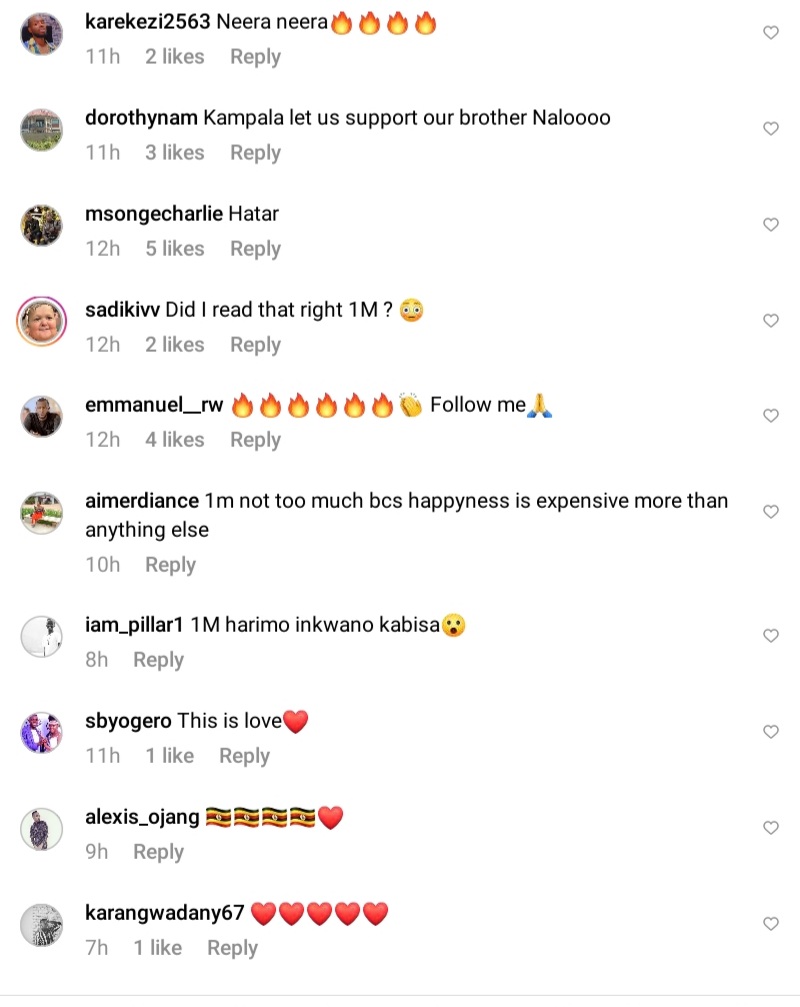Heart aimerdiance's happiness comment
The width and height of the screenshot is (800, 1007).
tap(771, 512)
